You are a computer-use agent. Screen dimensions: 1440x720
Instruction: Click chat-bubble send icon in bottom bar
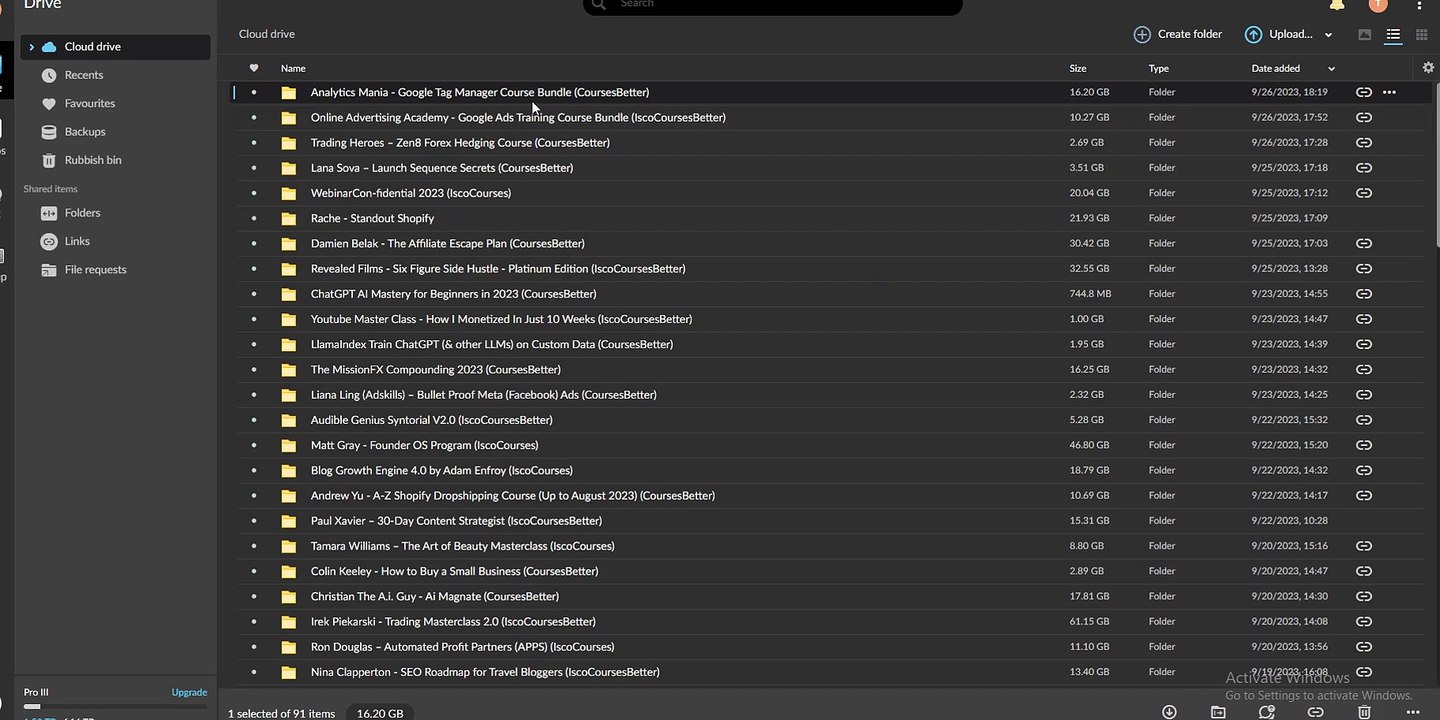pyautogui.click(x=1267, y=712)
